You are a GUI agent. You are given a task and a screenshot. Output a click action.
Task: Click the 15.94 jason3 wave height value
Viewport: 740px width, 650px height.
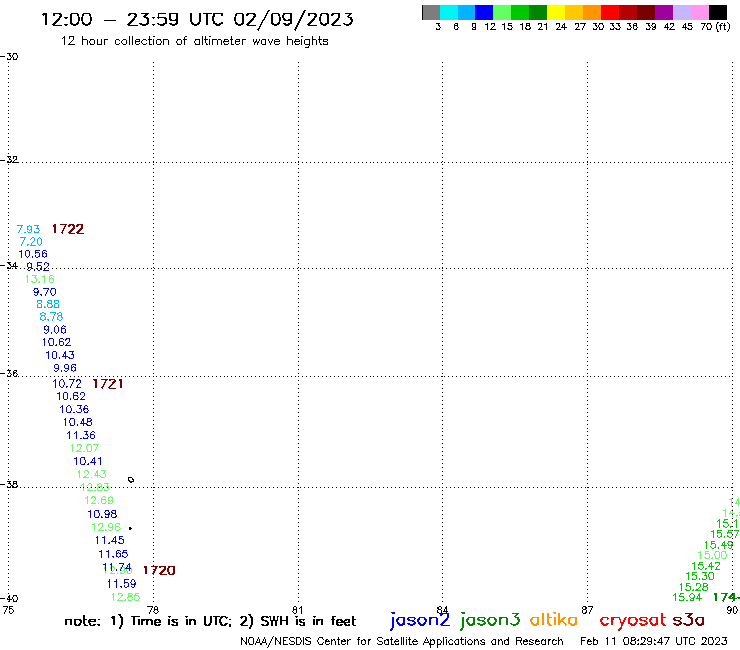click(687, 598)
